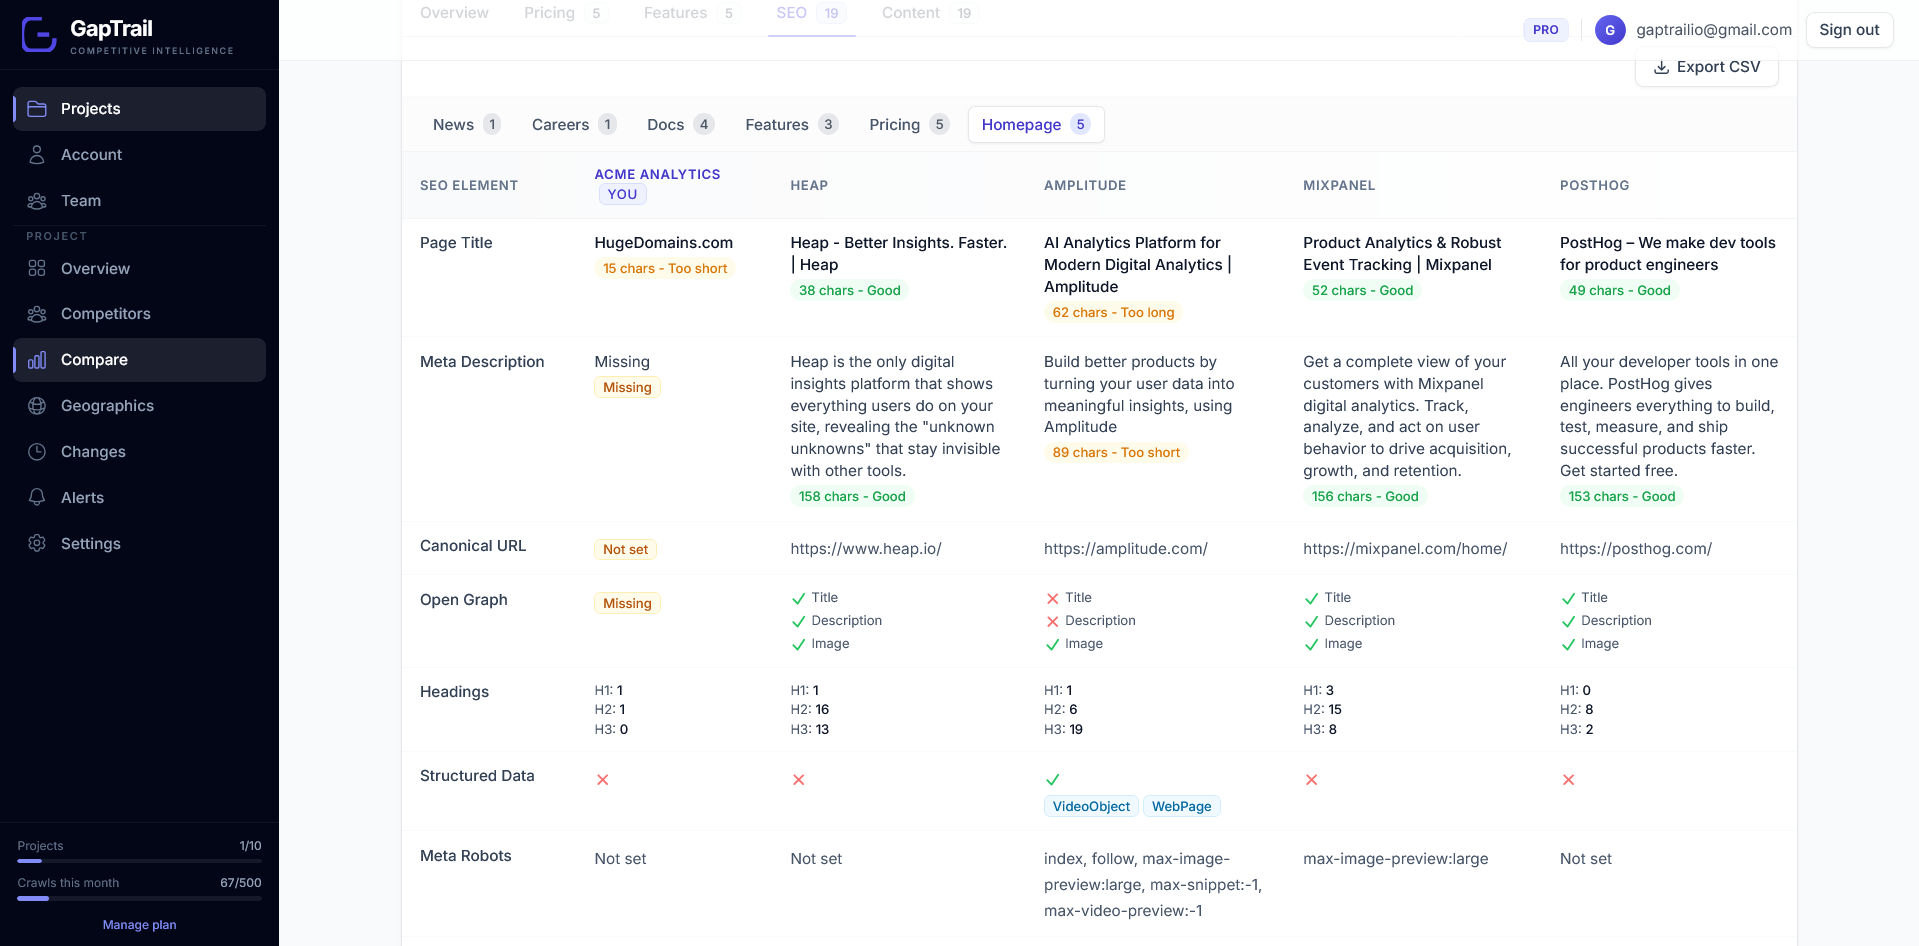
Task: Click Acme Analytics Structured Data cross icon
Action: click(x=603, y=780)
